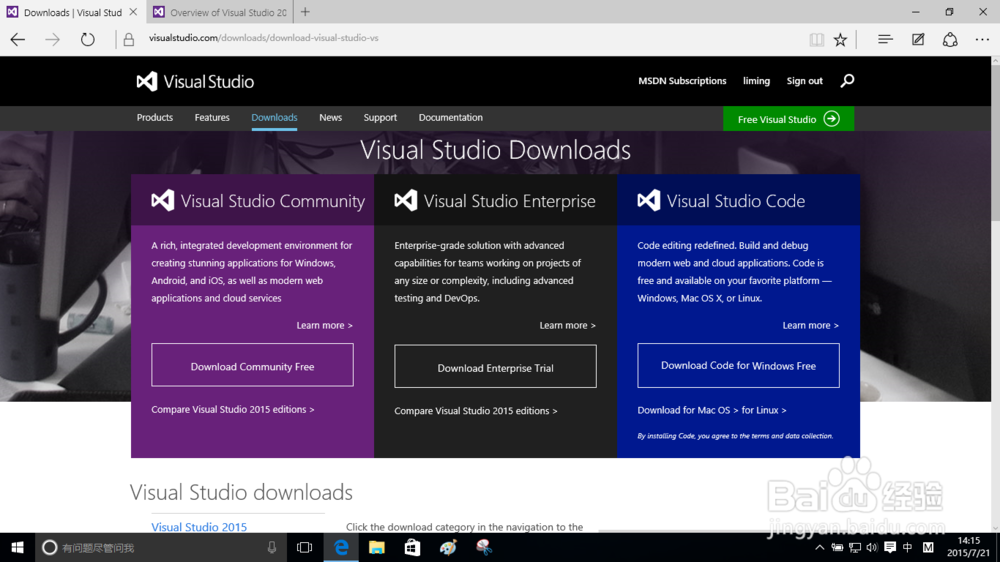Click Download Community Free button
Image resolution: width=1000 pixels, height=562 pixels.
(x=252, y=365)
